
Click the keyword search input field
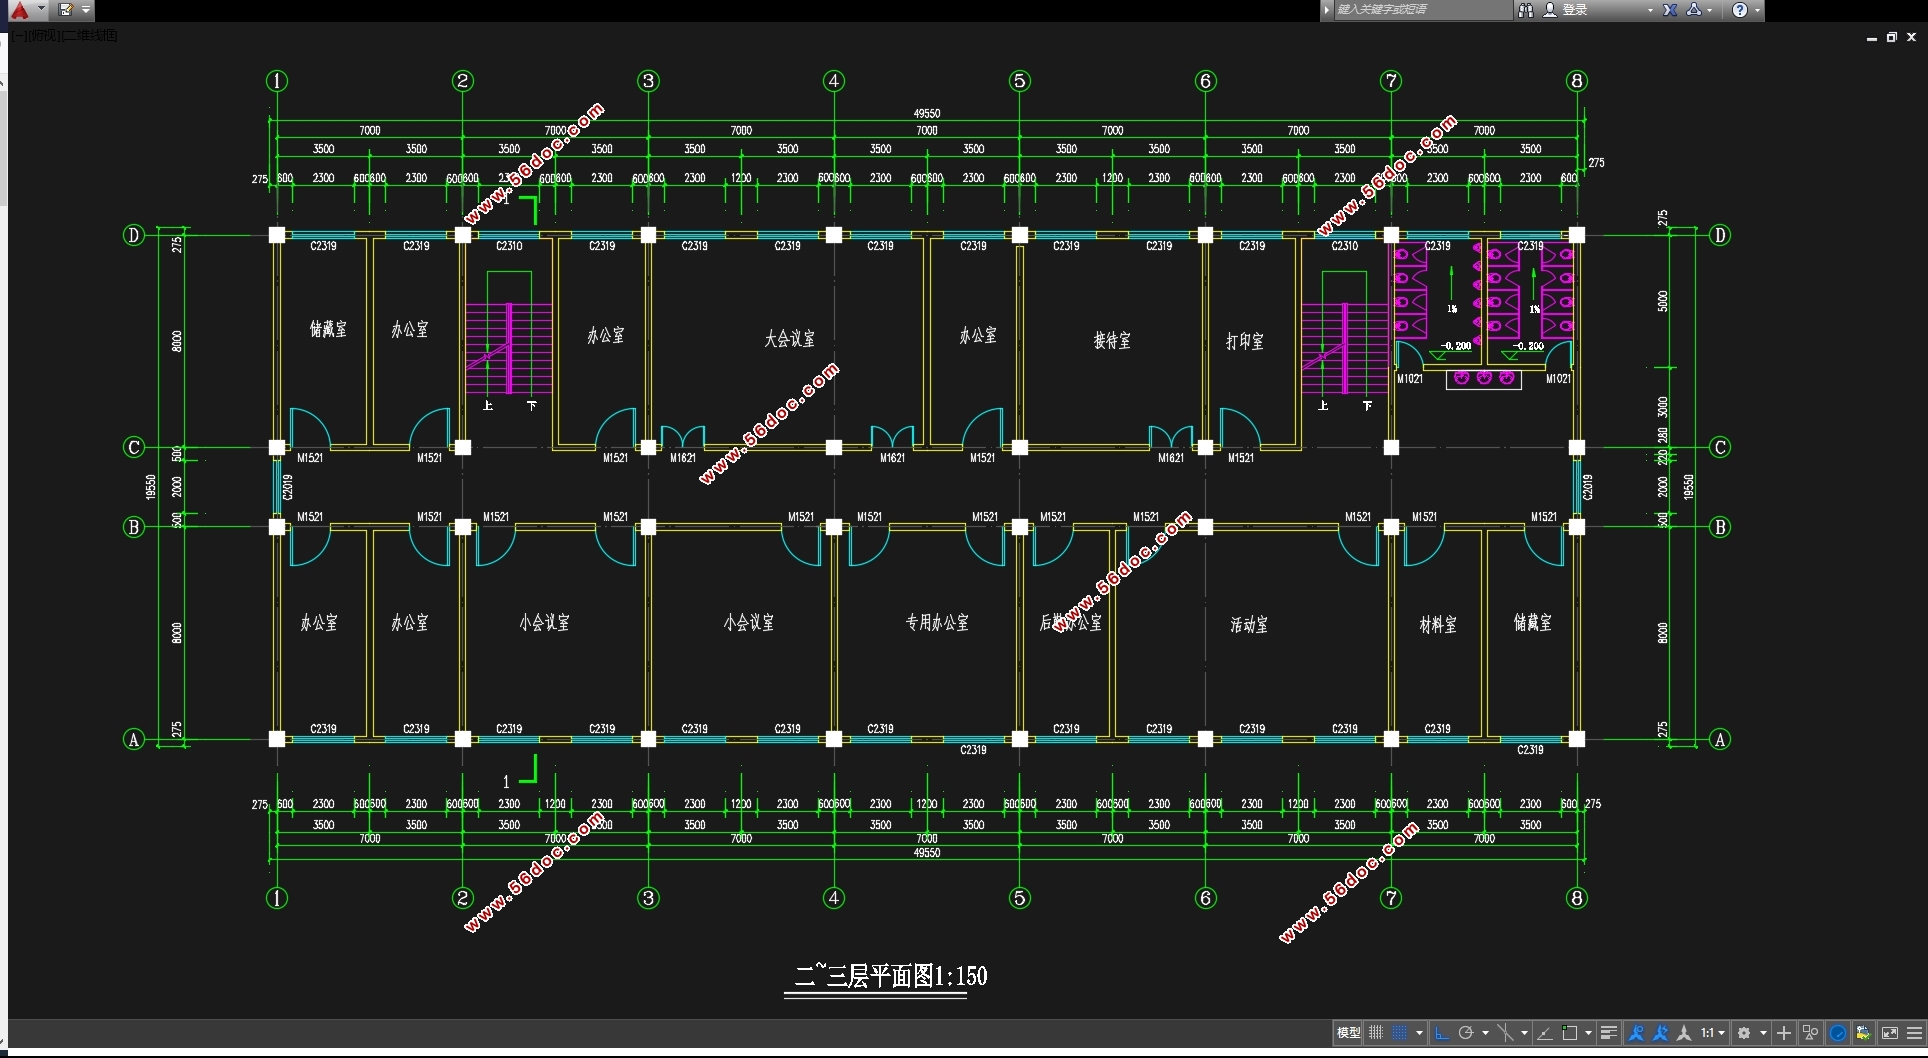tap(1423, 10)
